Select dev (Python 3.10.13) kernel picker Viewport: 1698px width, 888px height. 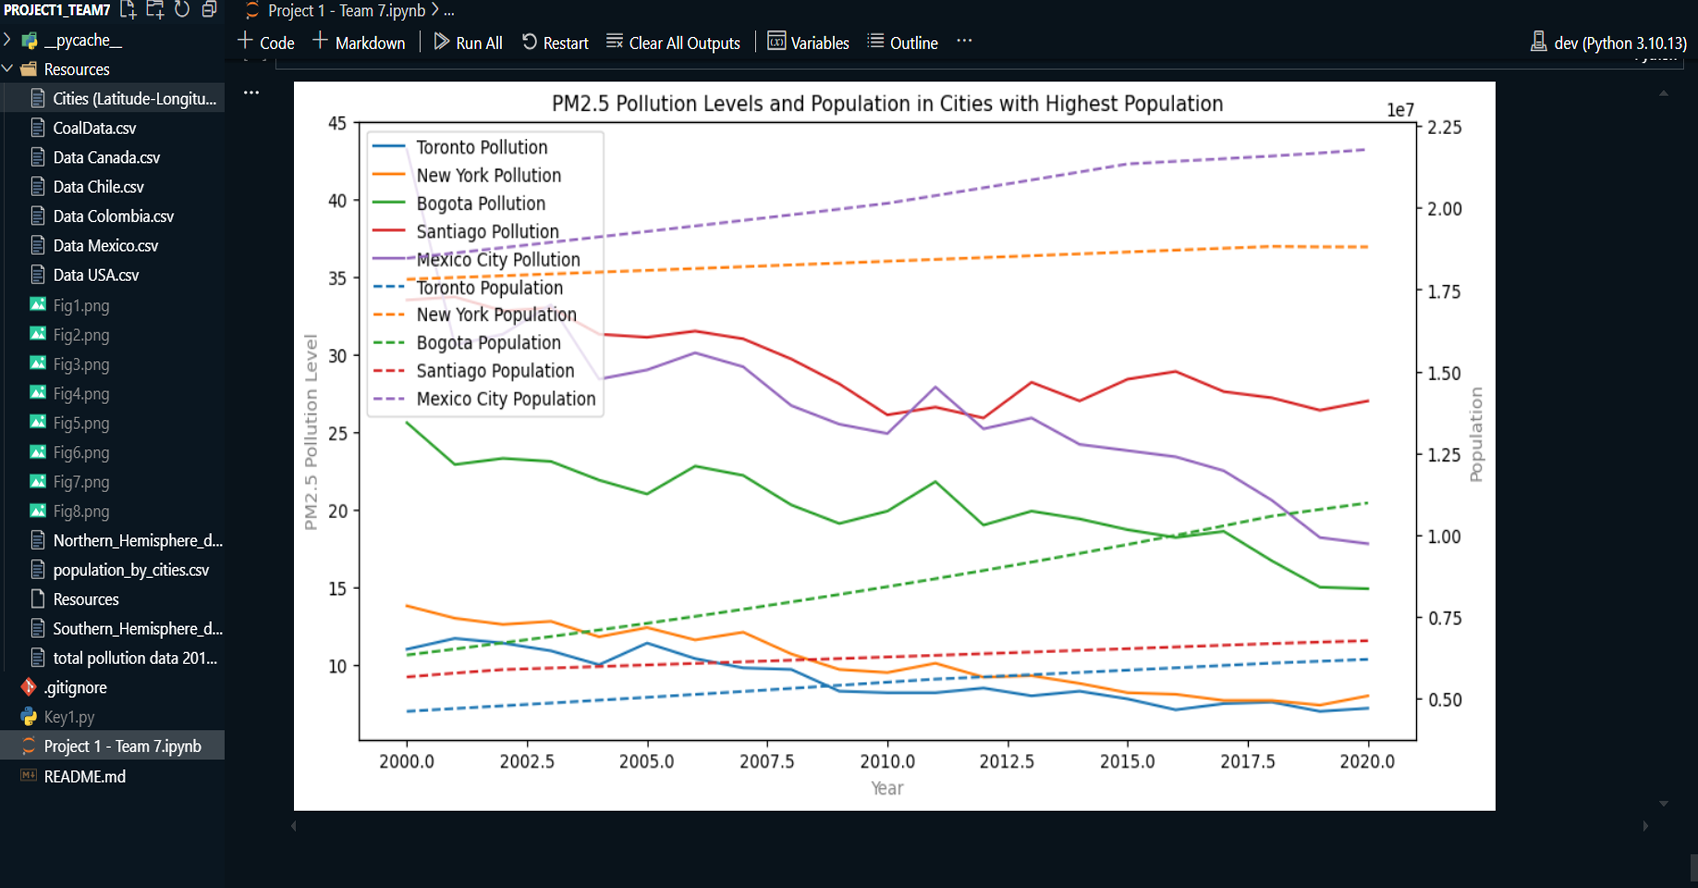(x=1608, y=43)
